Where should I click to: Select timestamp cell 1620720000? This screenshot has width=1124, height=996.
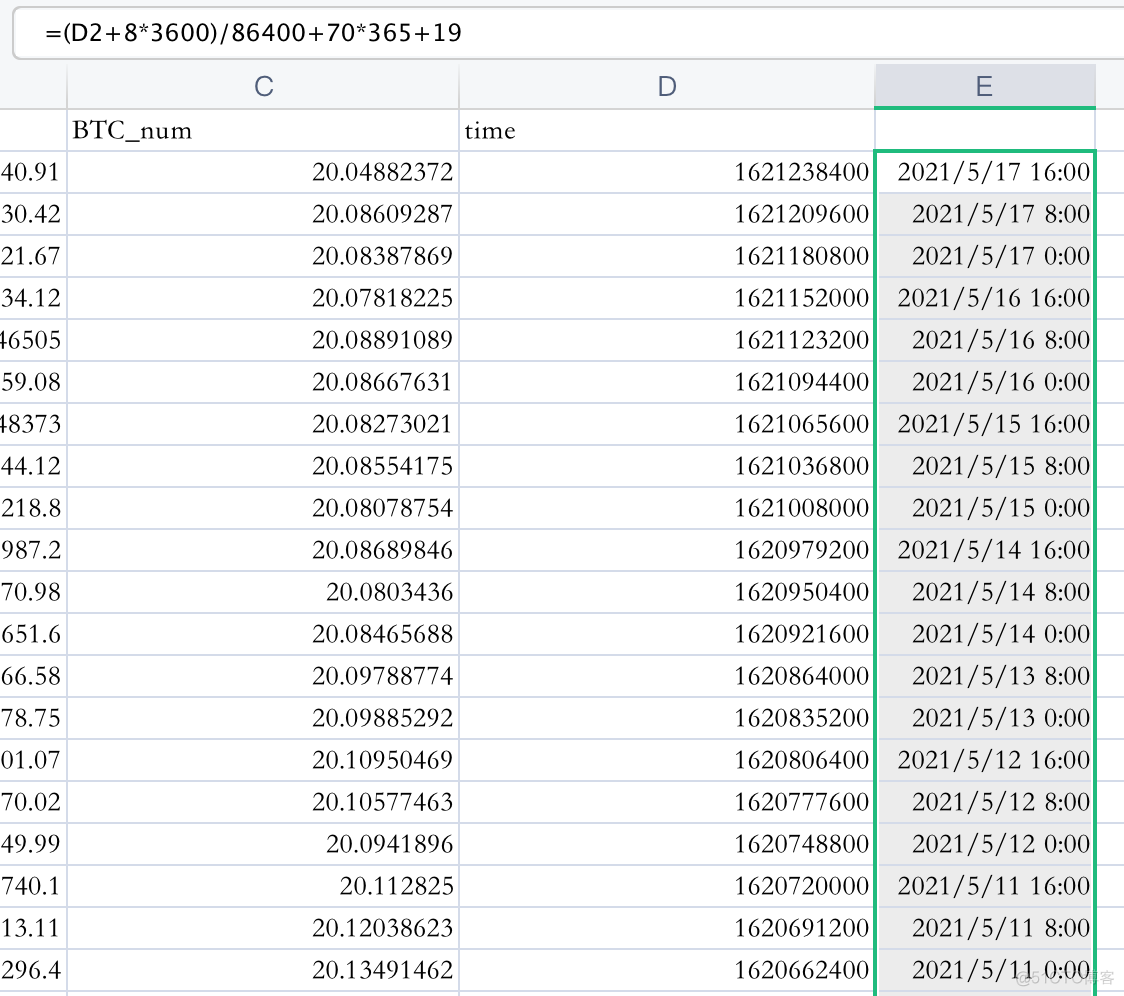pyautogui.click(x=667, y=886)
